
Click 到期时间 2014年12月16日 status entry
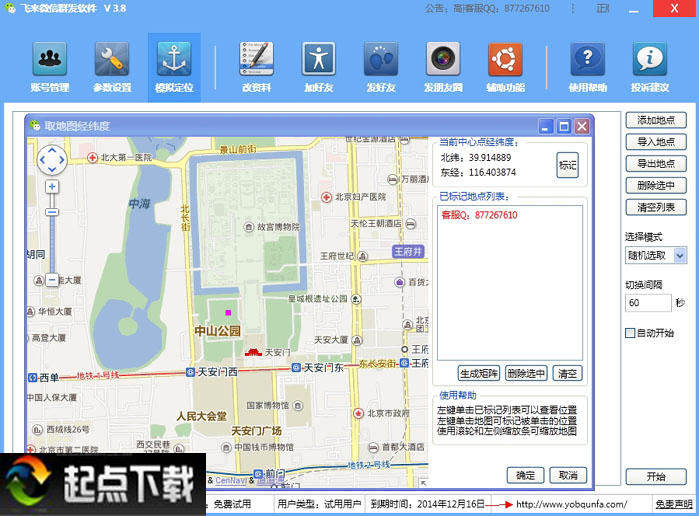pyautogui.click(x=428, y=504)
